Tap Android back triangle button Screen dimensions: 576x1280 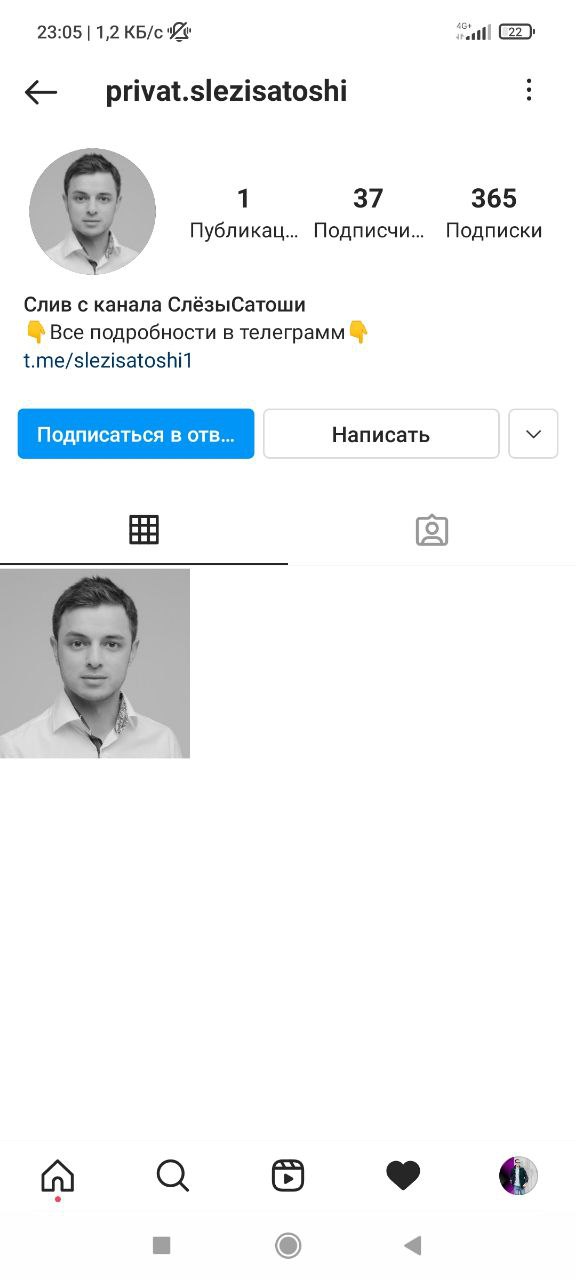(412, 1245)
